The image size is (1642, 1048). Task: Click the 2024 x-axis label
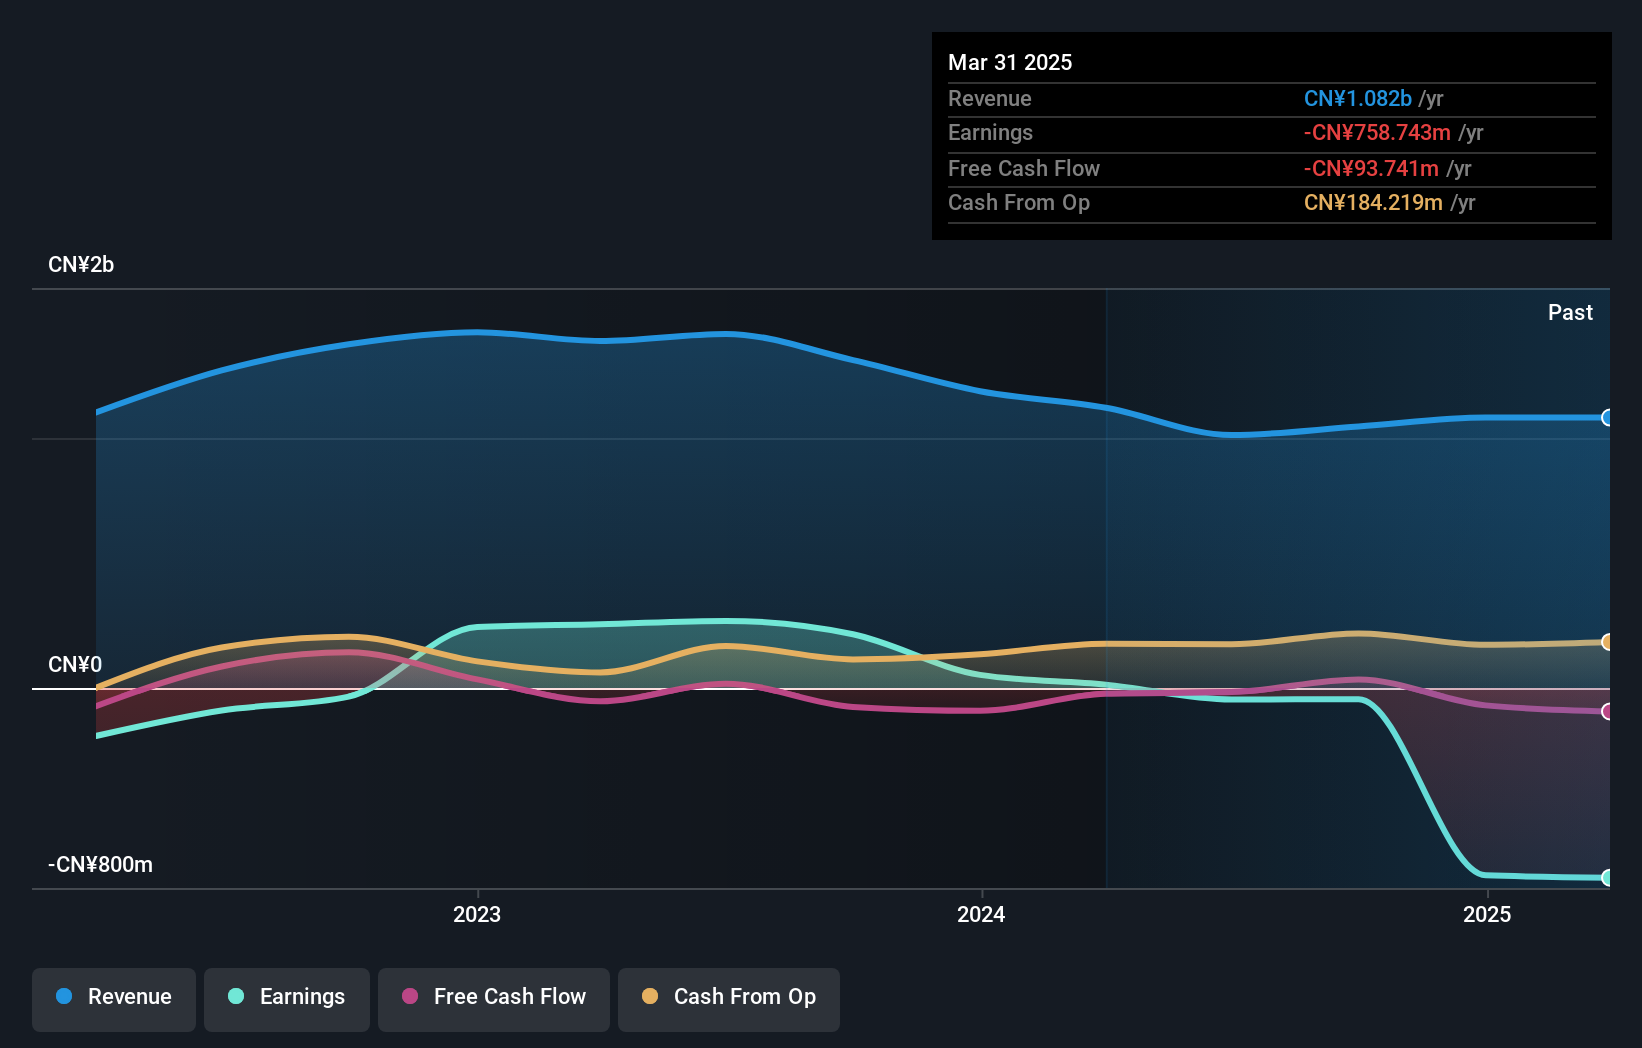click(x=981, y=914)
